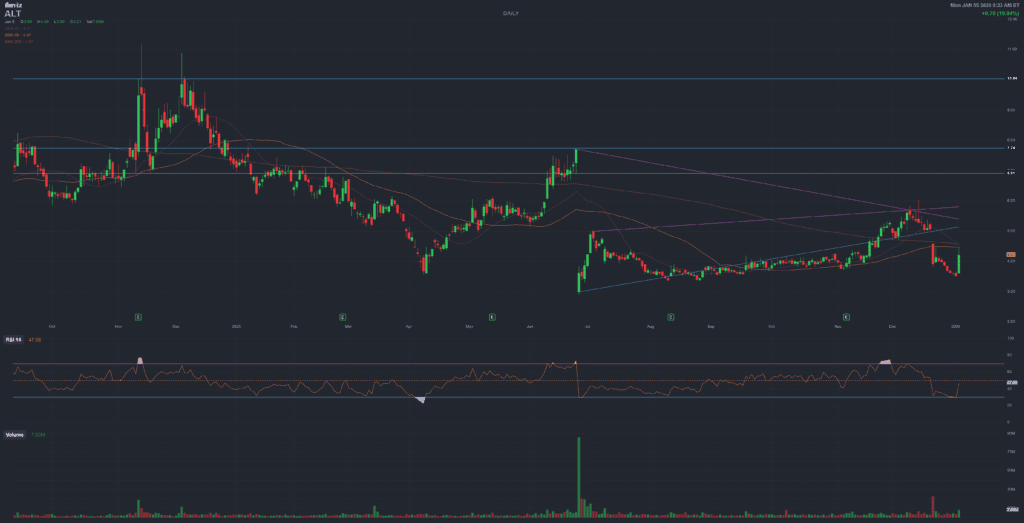The width and height of the screenshot is (1024, 523).
Task: Open the earnings 'E' marker near Aug
Action: pyautogui.click(x=672, y=316)
